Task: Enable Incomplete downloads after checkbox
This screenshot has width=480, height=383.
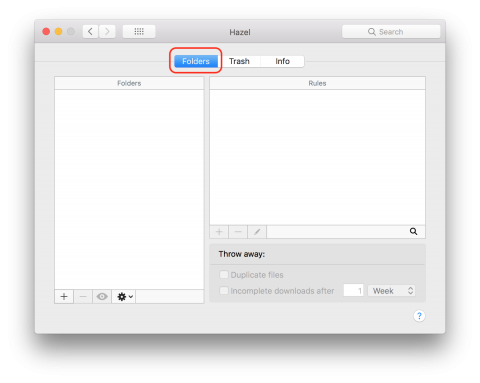Action: pyautogui.click(x=224, y=291)
